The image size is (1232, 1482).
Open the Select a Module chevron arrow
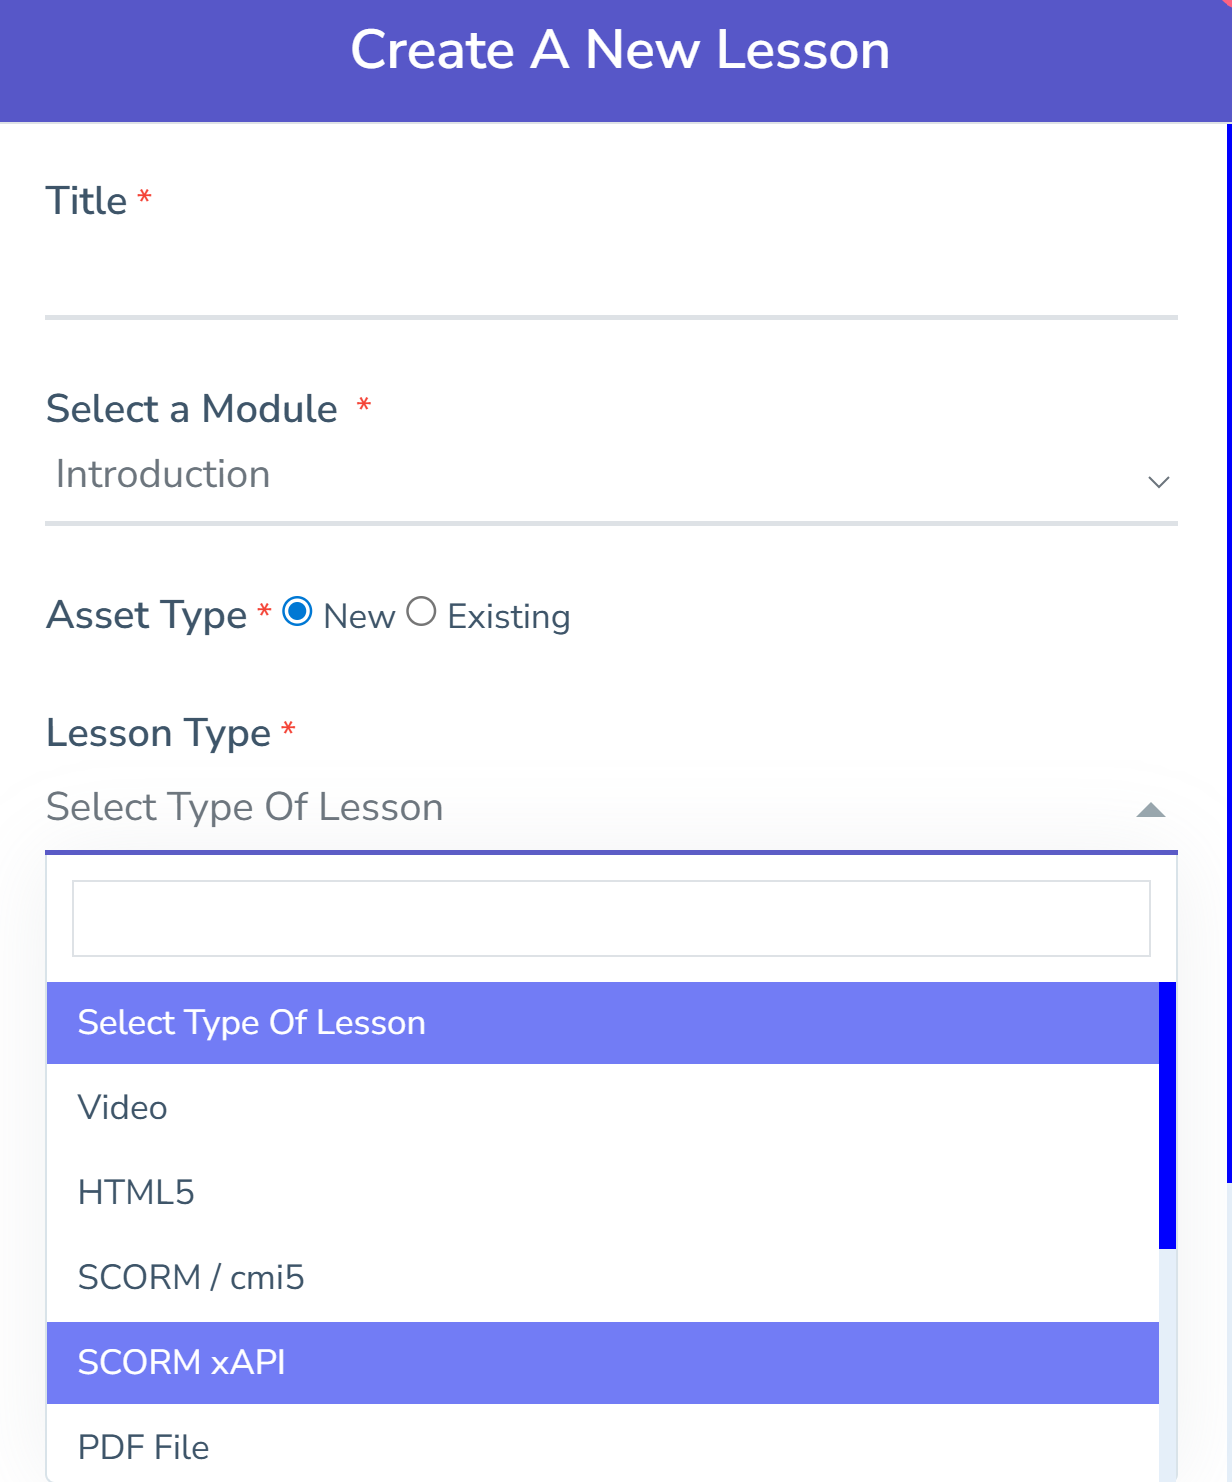(1158, 482)
